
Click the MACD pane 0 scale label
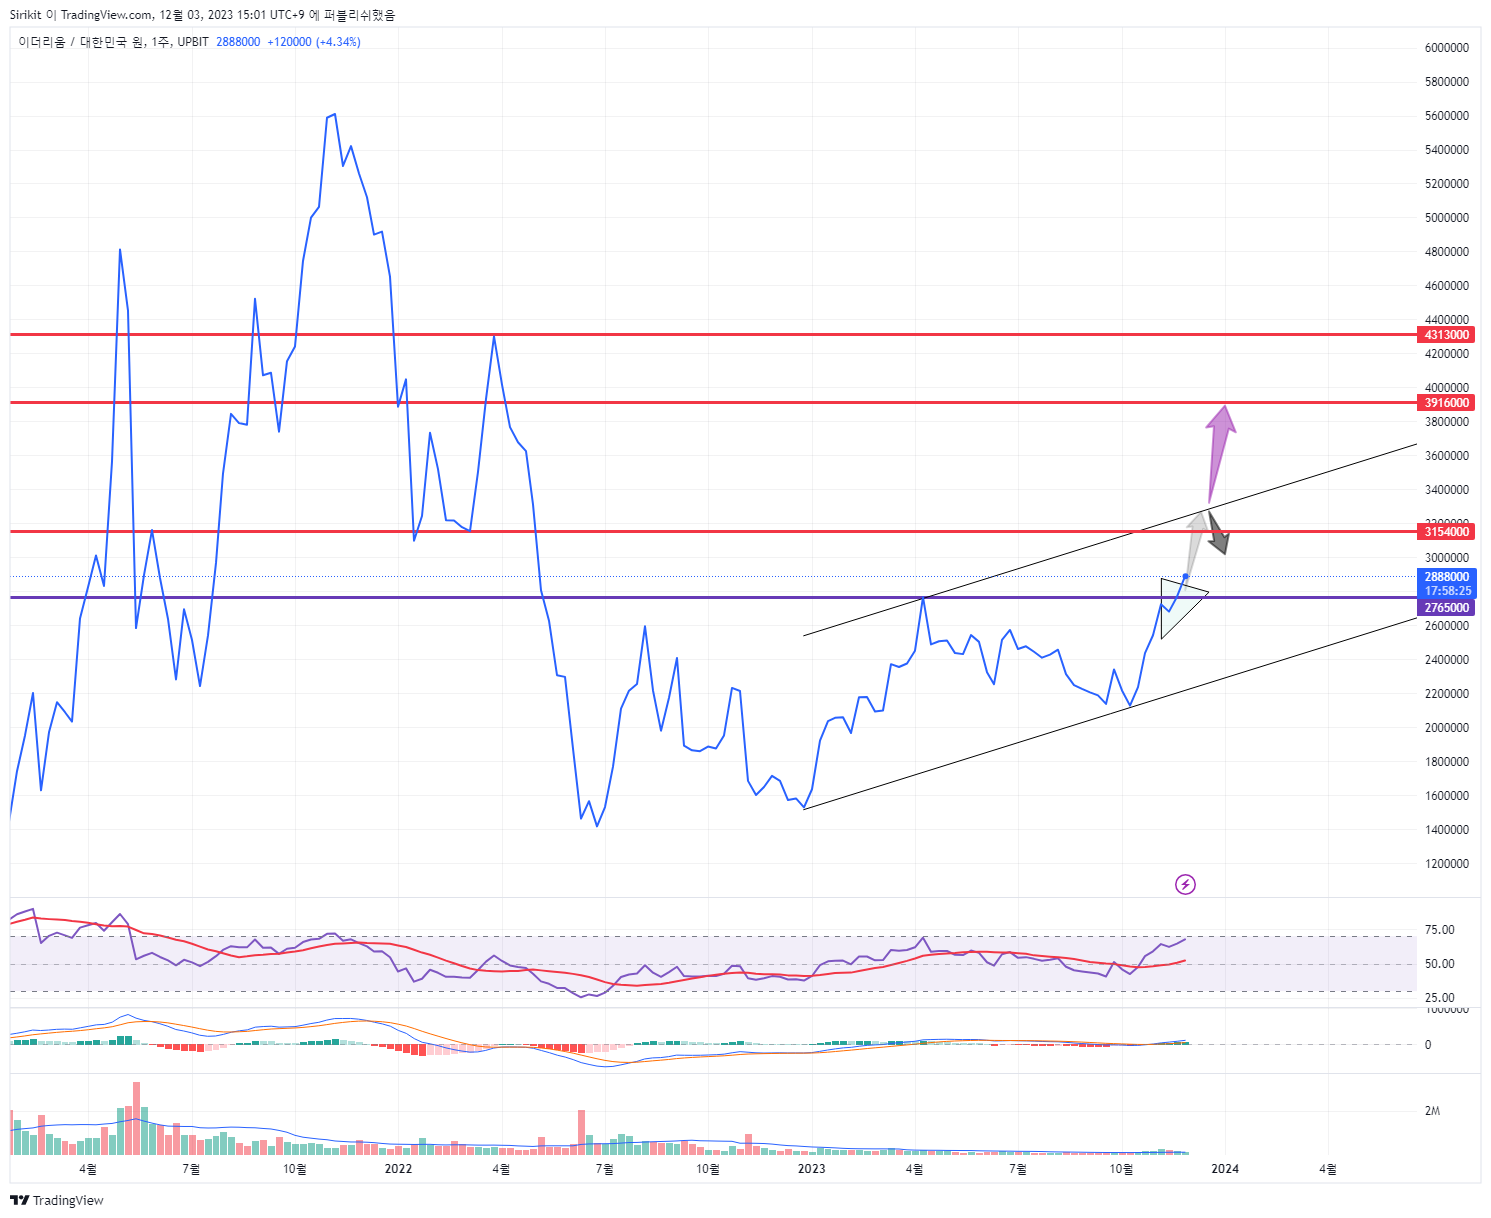point(1428,1045)
